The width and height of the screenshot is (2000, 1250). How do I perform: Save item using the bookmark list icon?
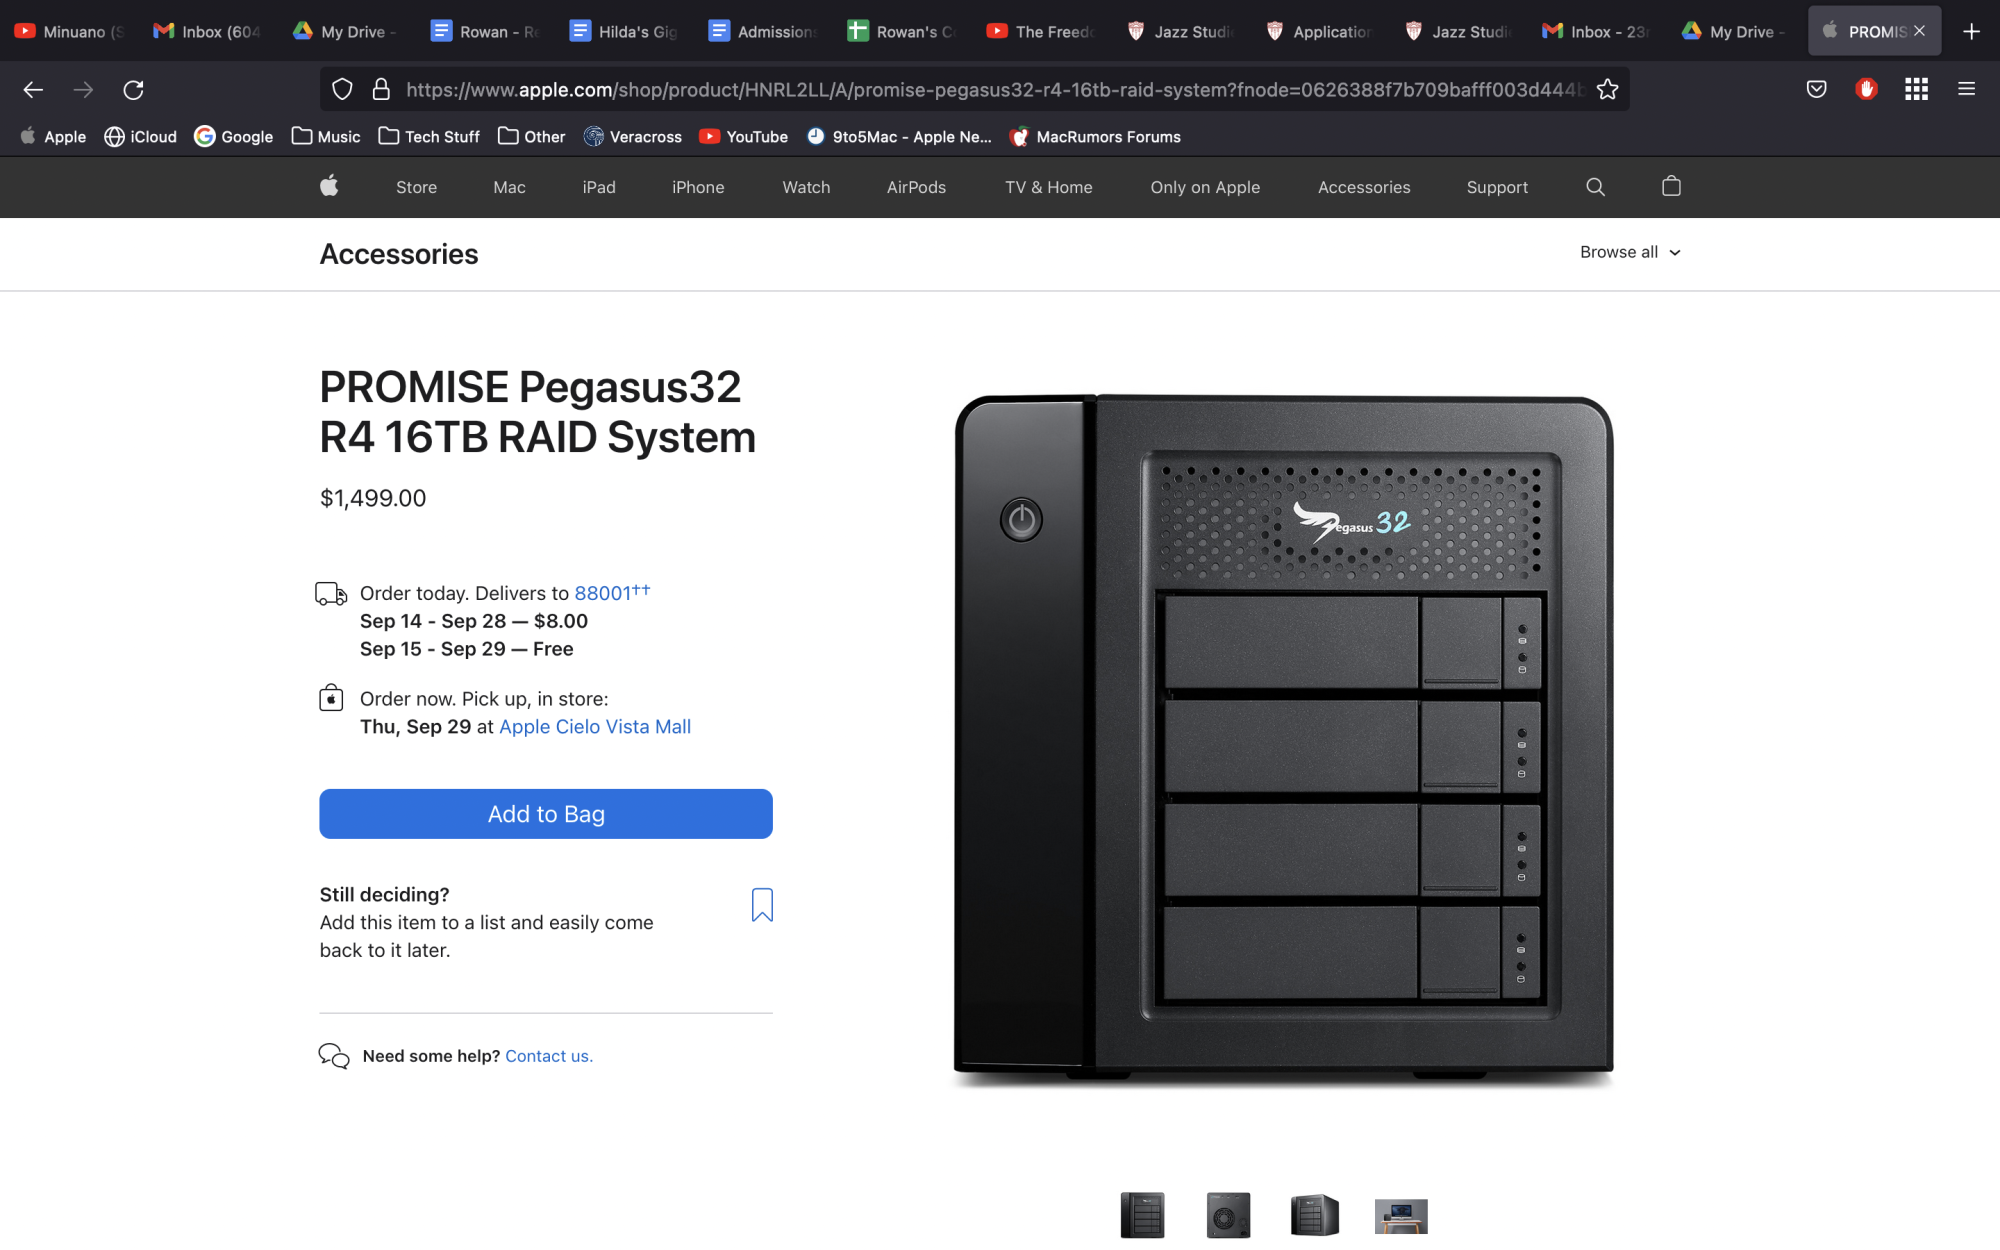[x=762, y=905]
